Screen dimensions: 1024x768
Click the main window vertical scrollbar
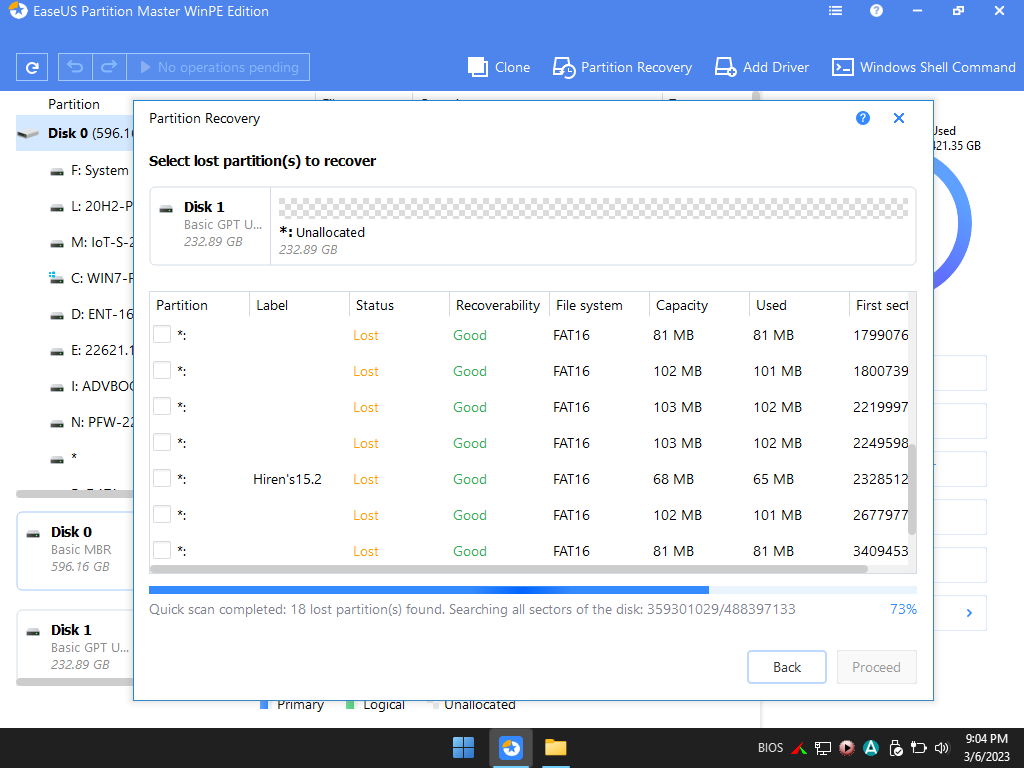[x=756, y=95]
